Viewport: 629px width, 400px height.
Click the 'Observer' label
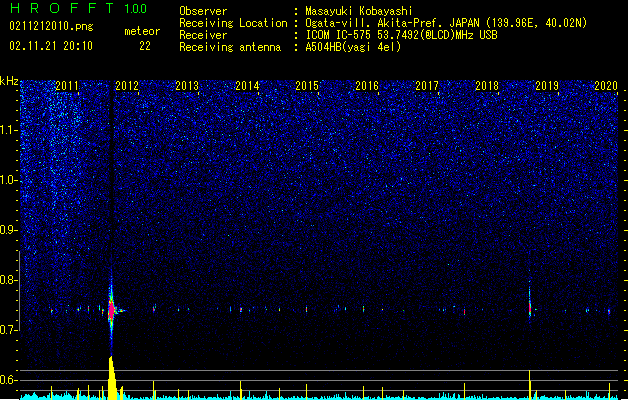click(203, 11)
